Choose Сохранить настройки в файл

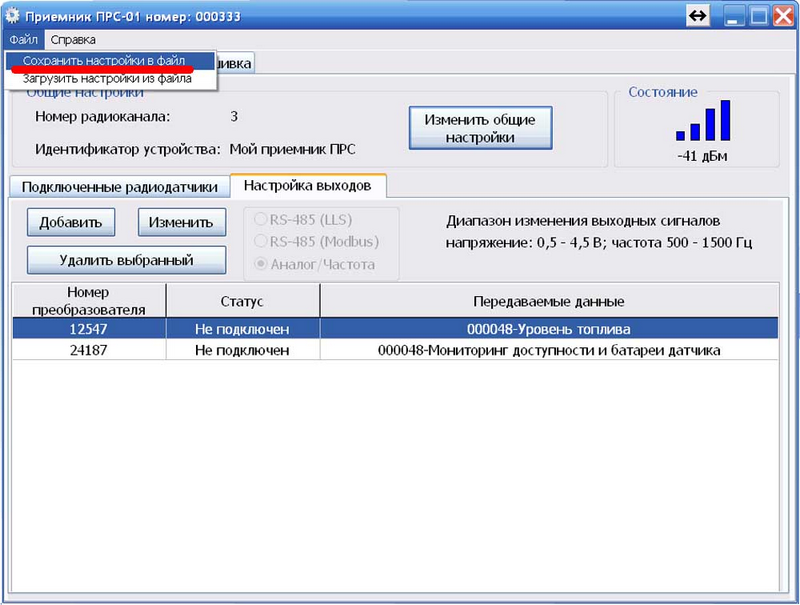pos(110,61)
